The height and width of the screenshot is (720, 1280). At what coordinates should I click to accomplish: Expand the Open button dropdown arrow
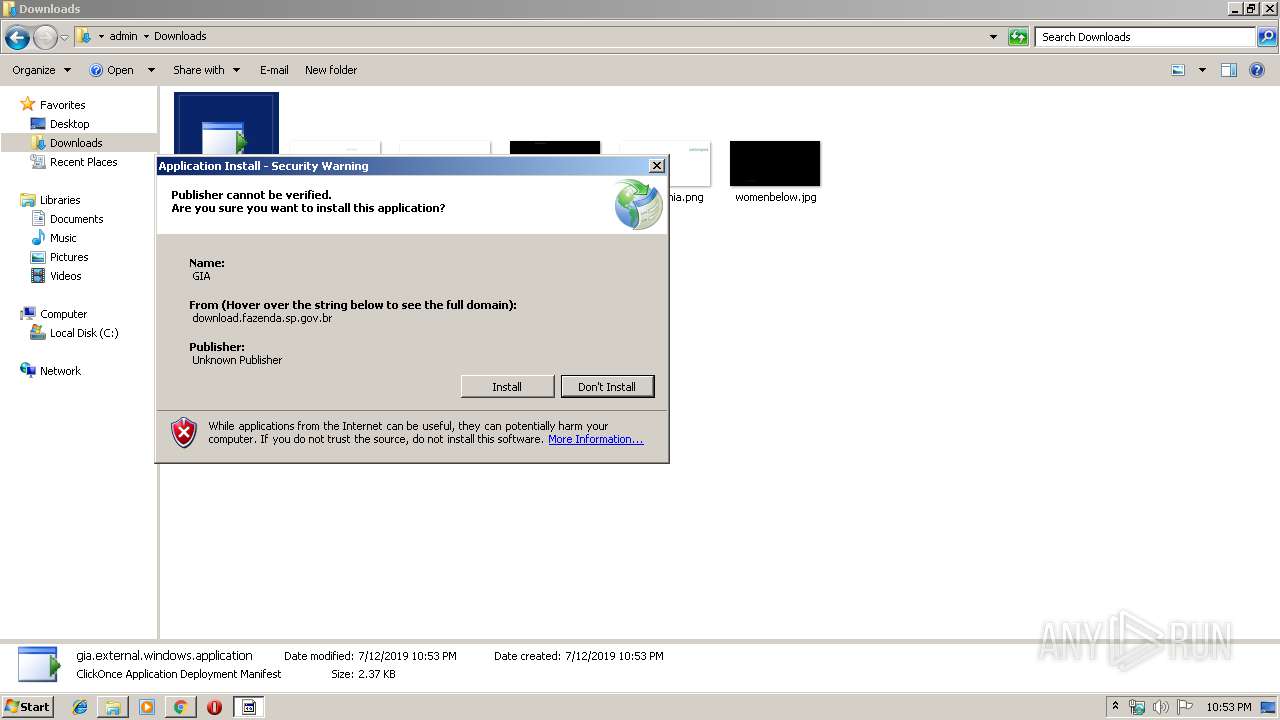(x=151, y=70)
